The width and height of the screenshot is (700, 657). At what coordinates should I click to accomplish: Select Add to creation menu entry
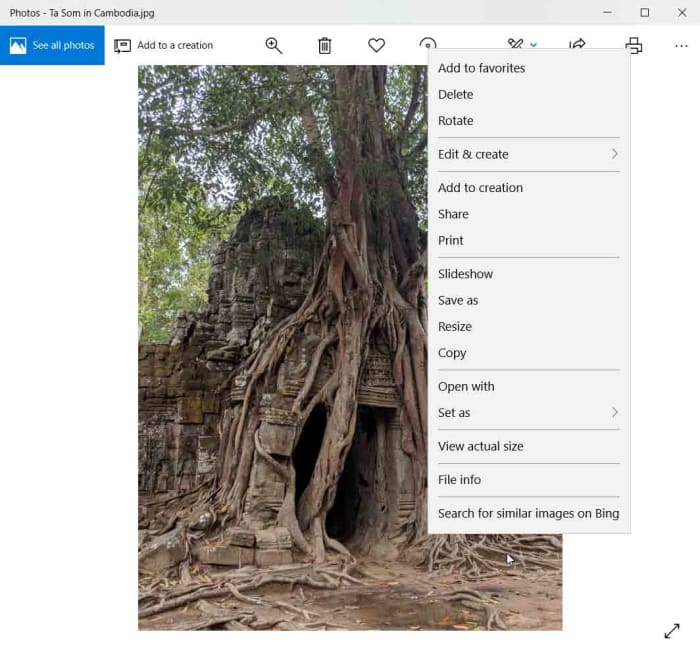tap(529, 188)
